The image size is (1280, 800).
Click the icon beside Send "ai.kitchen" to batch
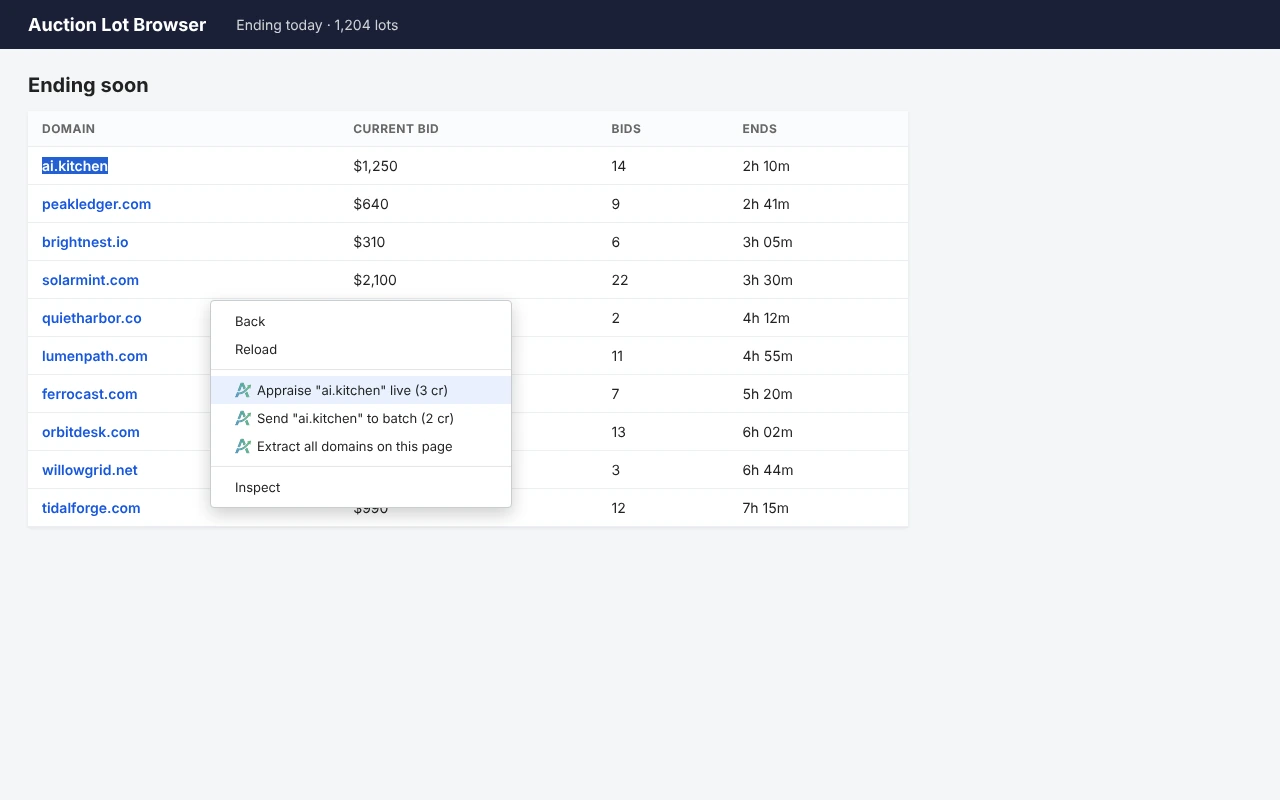(243, 418)
